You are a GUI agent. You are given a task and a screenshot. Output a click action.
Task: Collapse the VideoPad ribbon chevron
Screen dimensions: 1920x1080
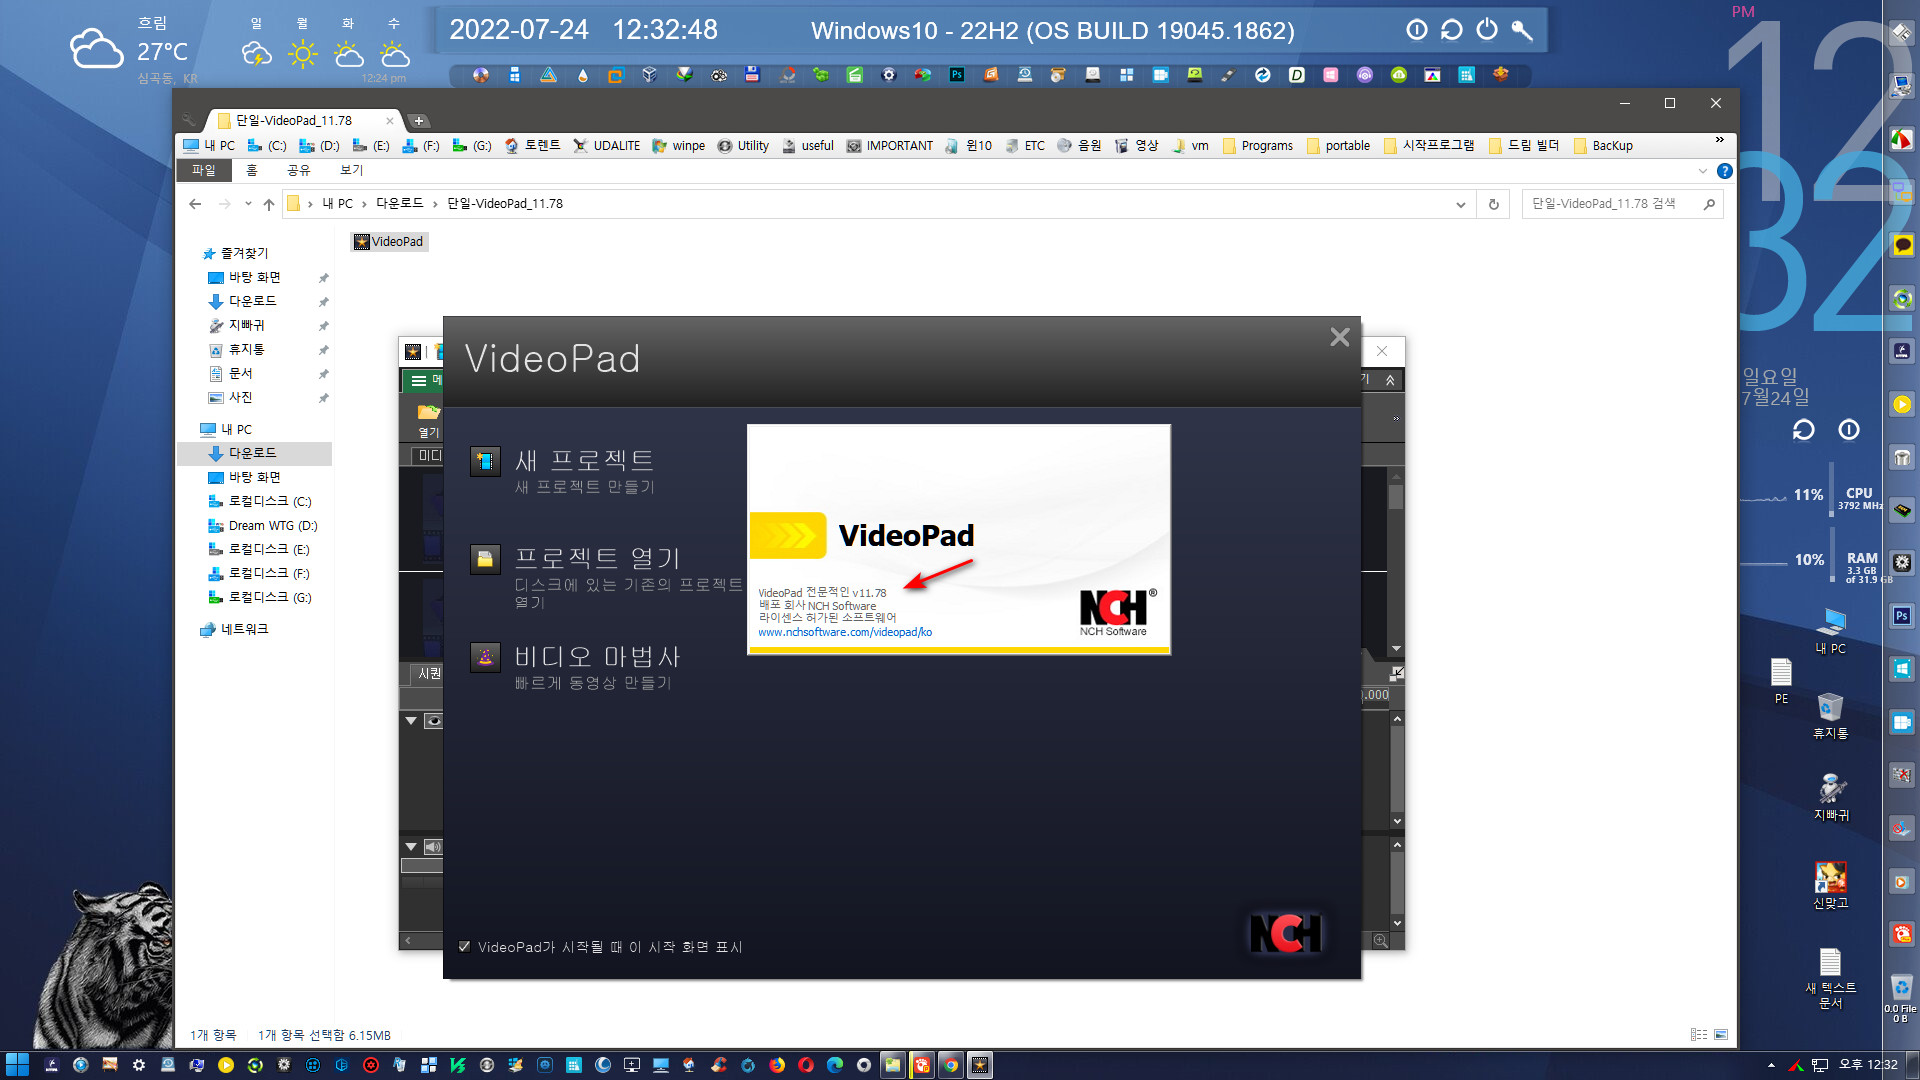coord(1390,381)
